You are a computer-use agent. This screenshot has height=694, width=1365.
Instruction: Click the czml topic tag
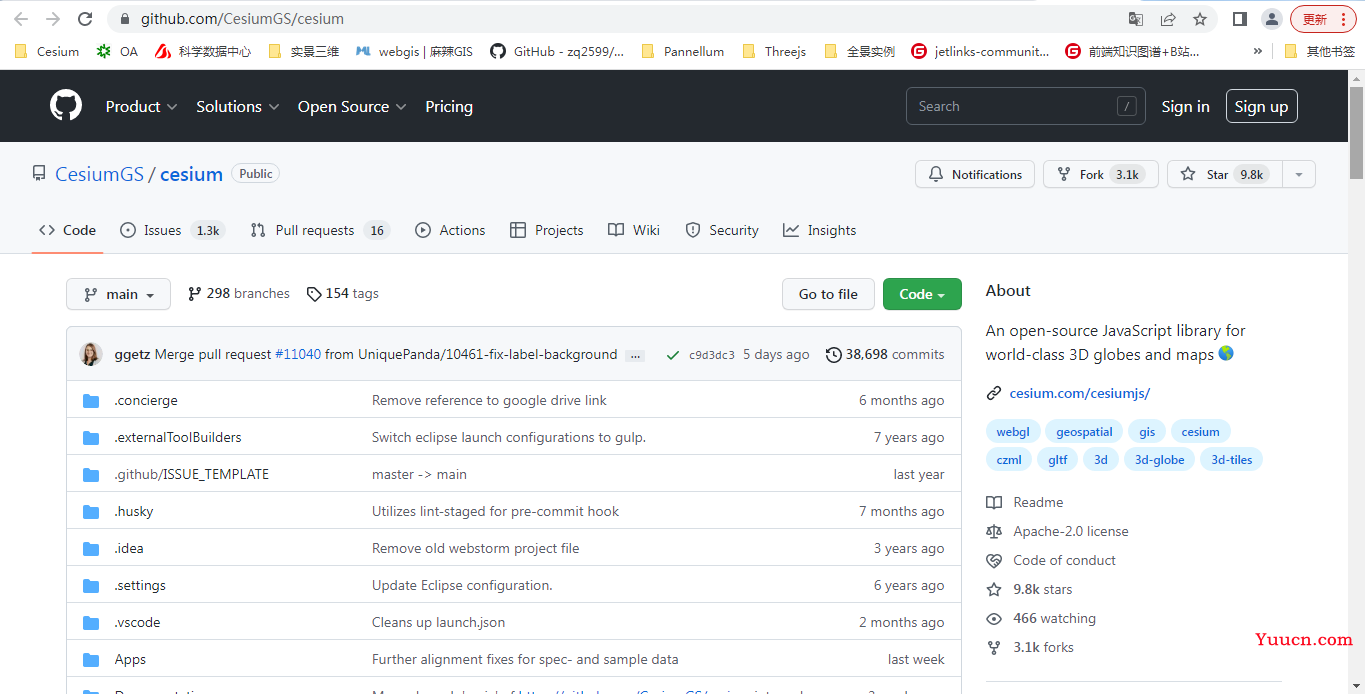1009,460
